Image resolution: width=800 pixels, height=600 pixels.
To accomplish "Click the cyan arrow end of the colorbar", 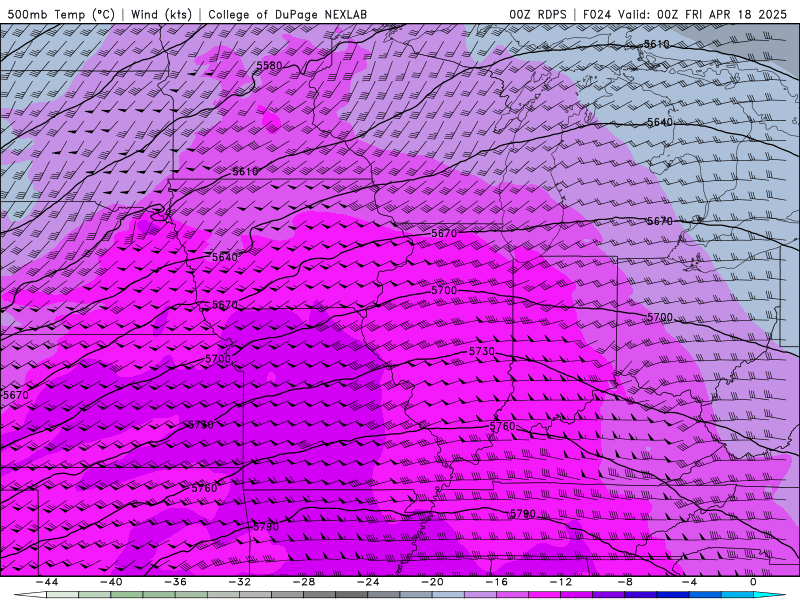I will pos(769,595).
